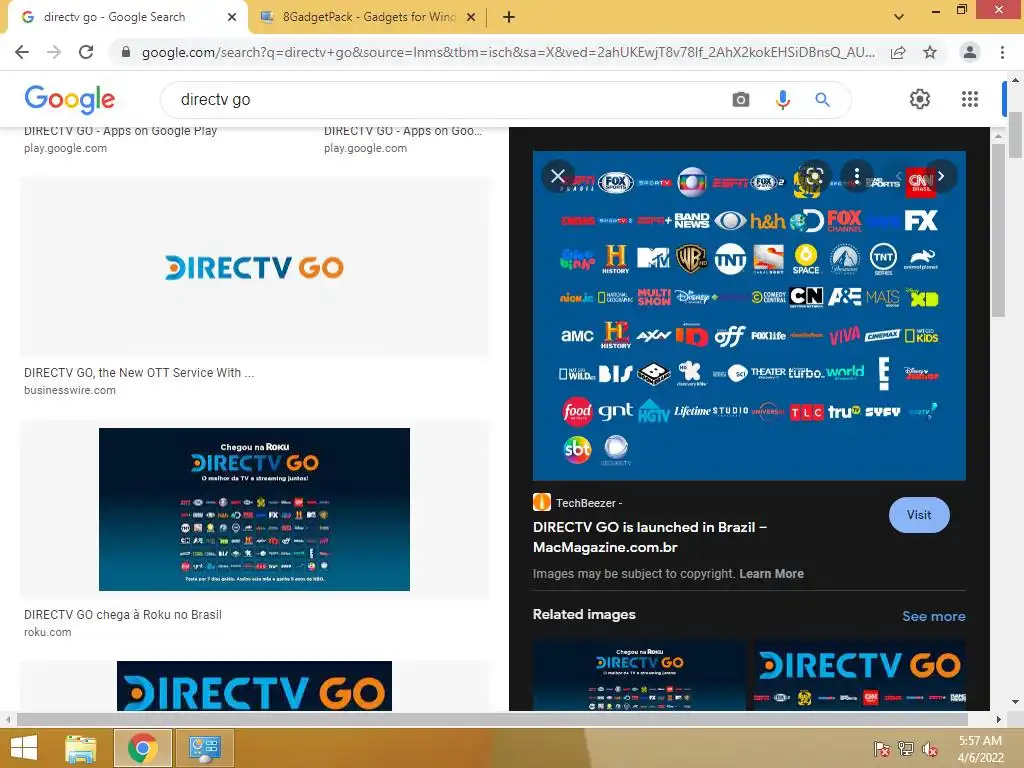Close the directv go search tab
Screen dimensions: 1024x768
click(232, 17)
